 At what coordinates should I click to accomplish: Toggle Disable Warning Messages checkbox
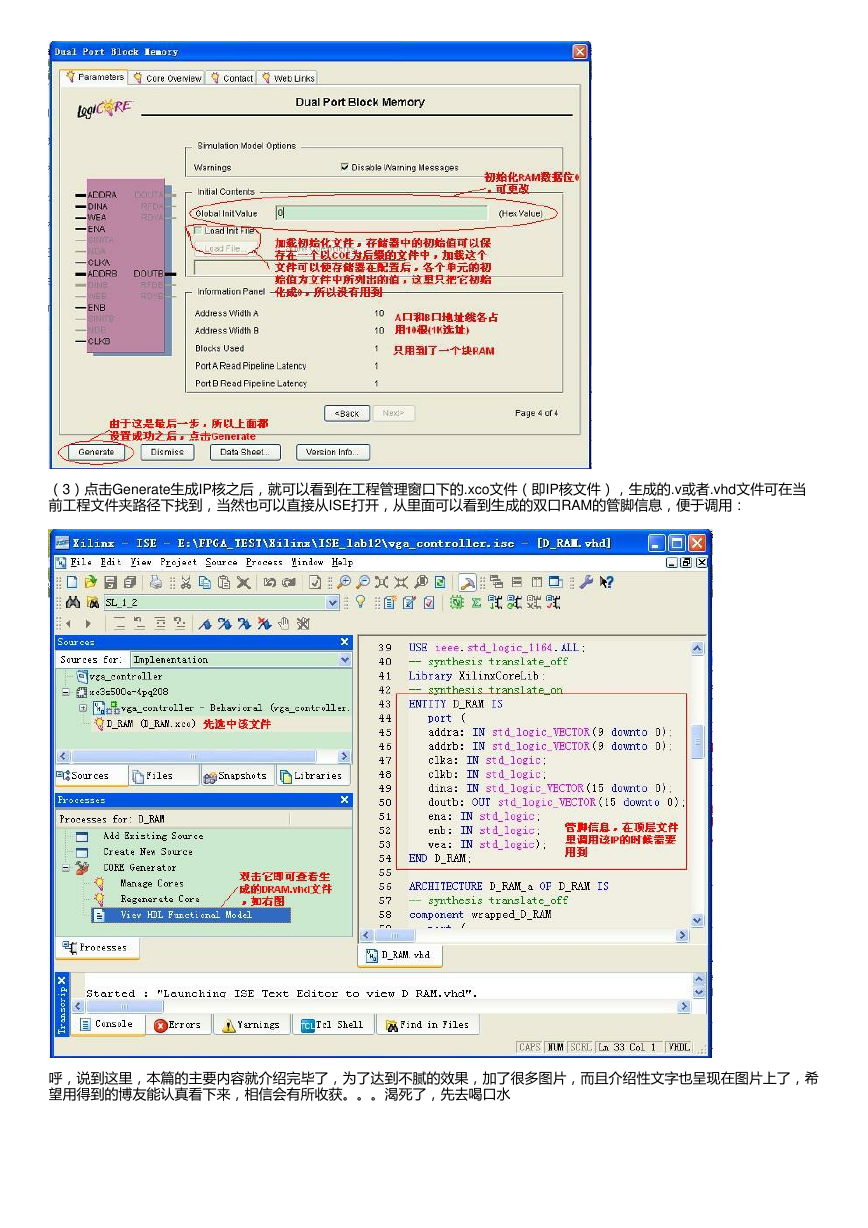[345, 167]
